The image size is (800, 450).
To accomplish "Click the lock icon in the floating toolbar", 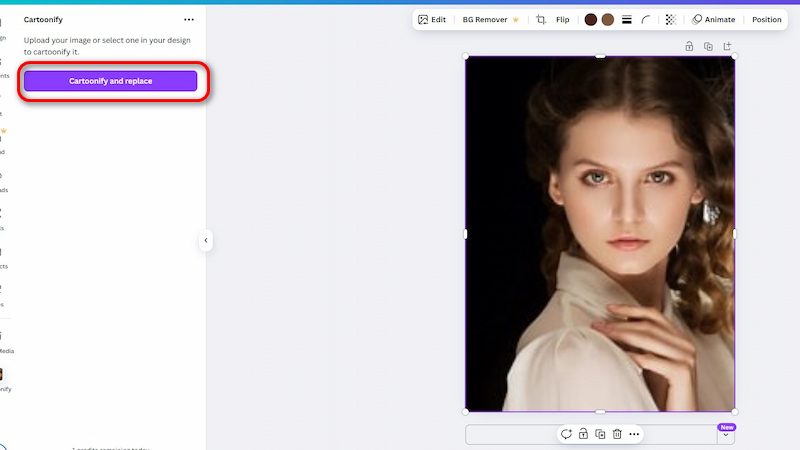I will click(x=583, y=434).
